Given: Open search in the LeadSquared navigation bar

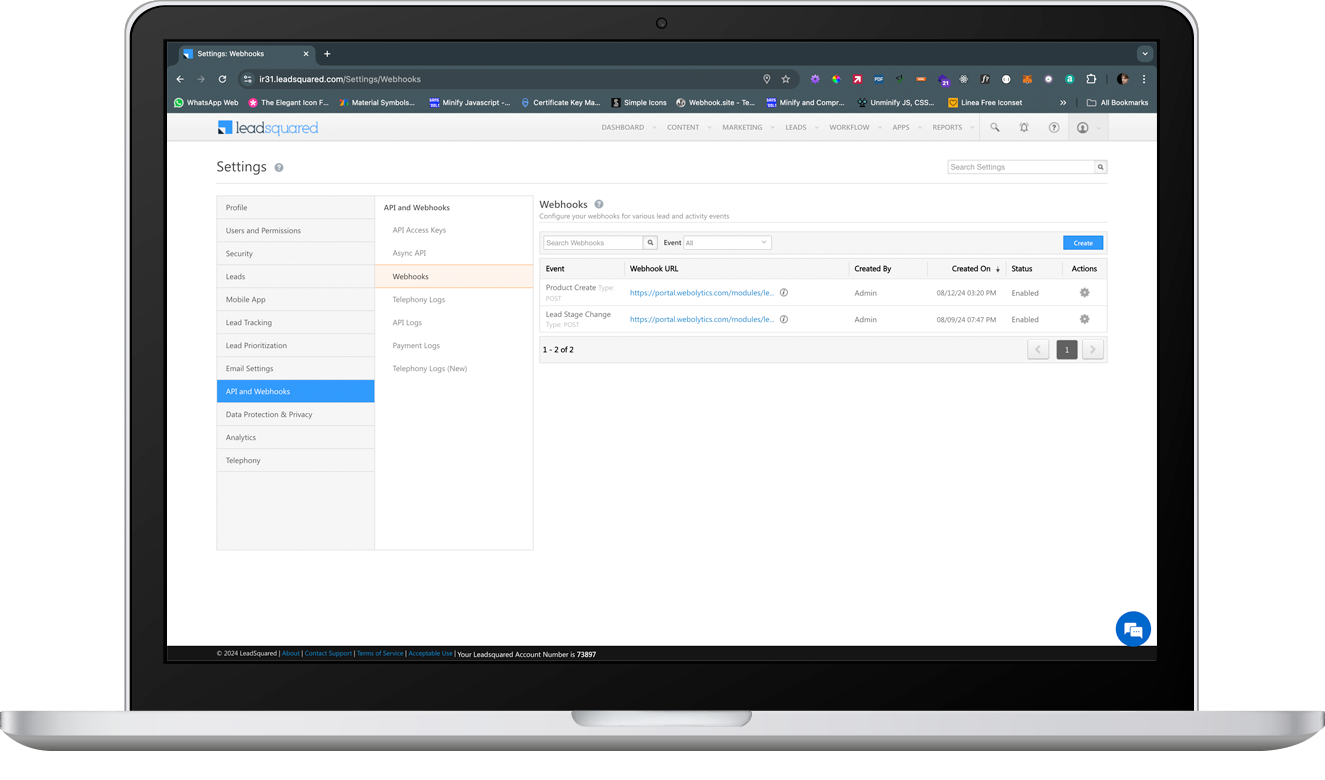Looking at the screenshot, I should click(996, 127).
